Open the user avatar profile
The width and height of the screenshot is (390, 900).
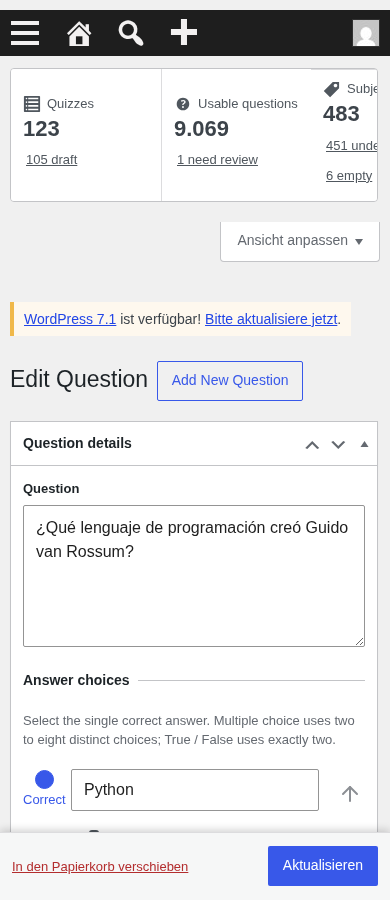click(366, 33)
